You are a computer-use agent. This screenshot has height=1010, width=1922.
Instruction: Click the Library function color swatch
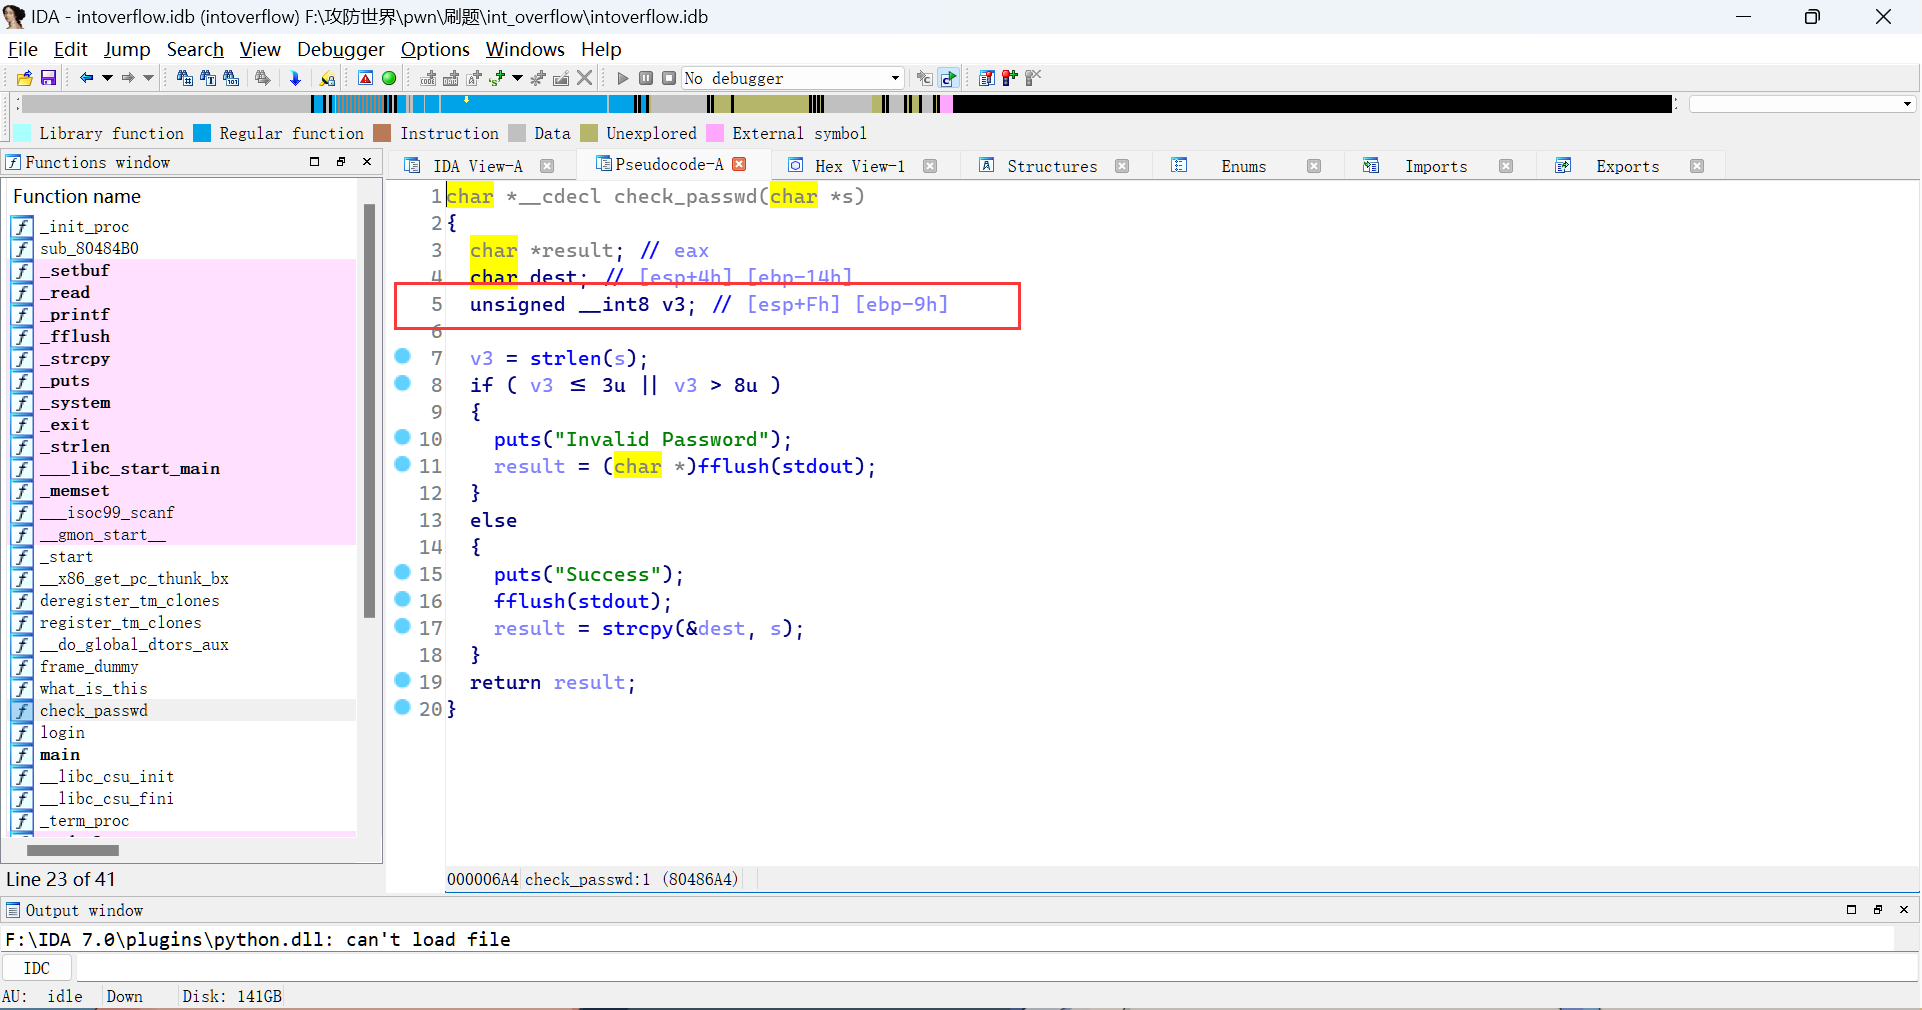pos(22,133)
